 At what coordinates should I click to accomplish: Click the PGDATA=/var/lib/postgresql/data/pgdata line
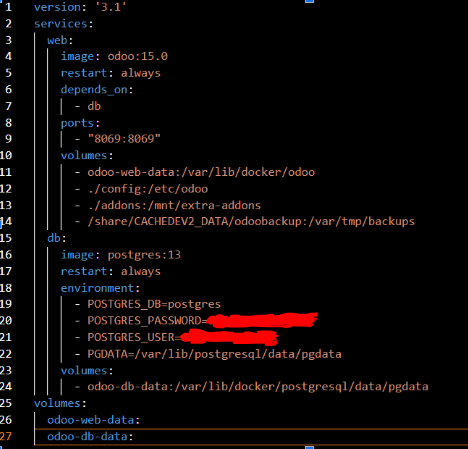pos(214,354)
